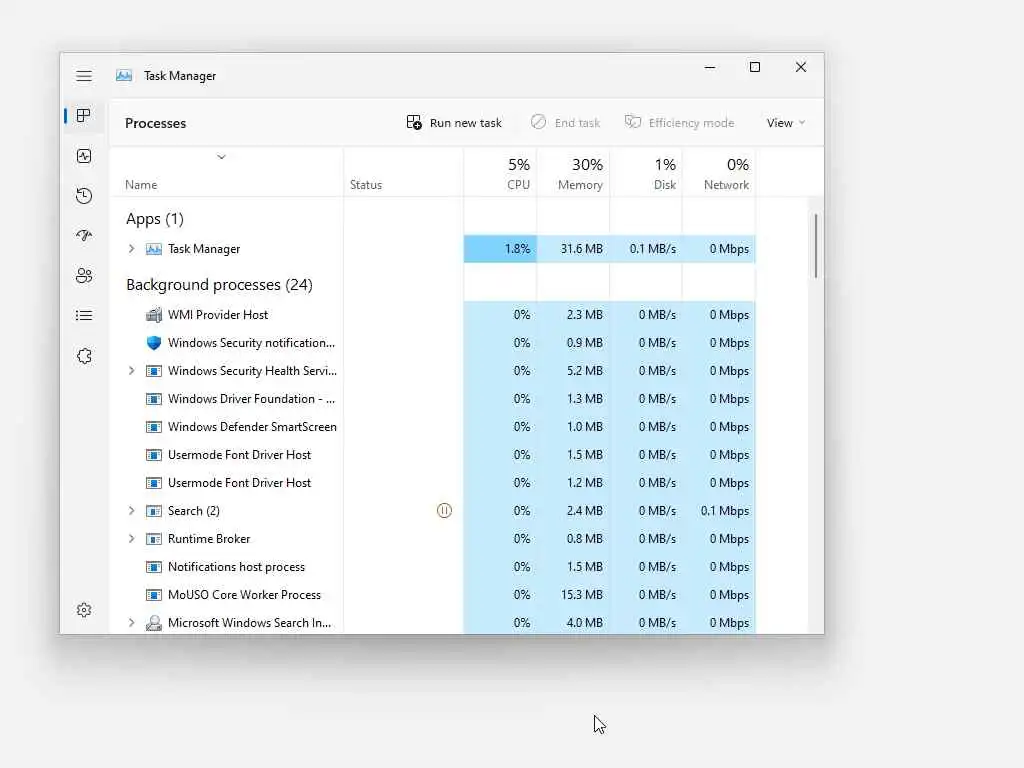The height and width of the screenshot is (768, 1024).
Task: Click Run new task button
Action: point(454,123)
